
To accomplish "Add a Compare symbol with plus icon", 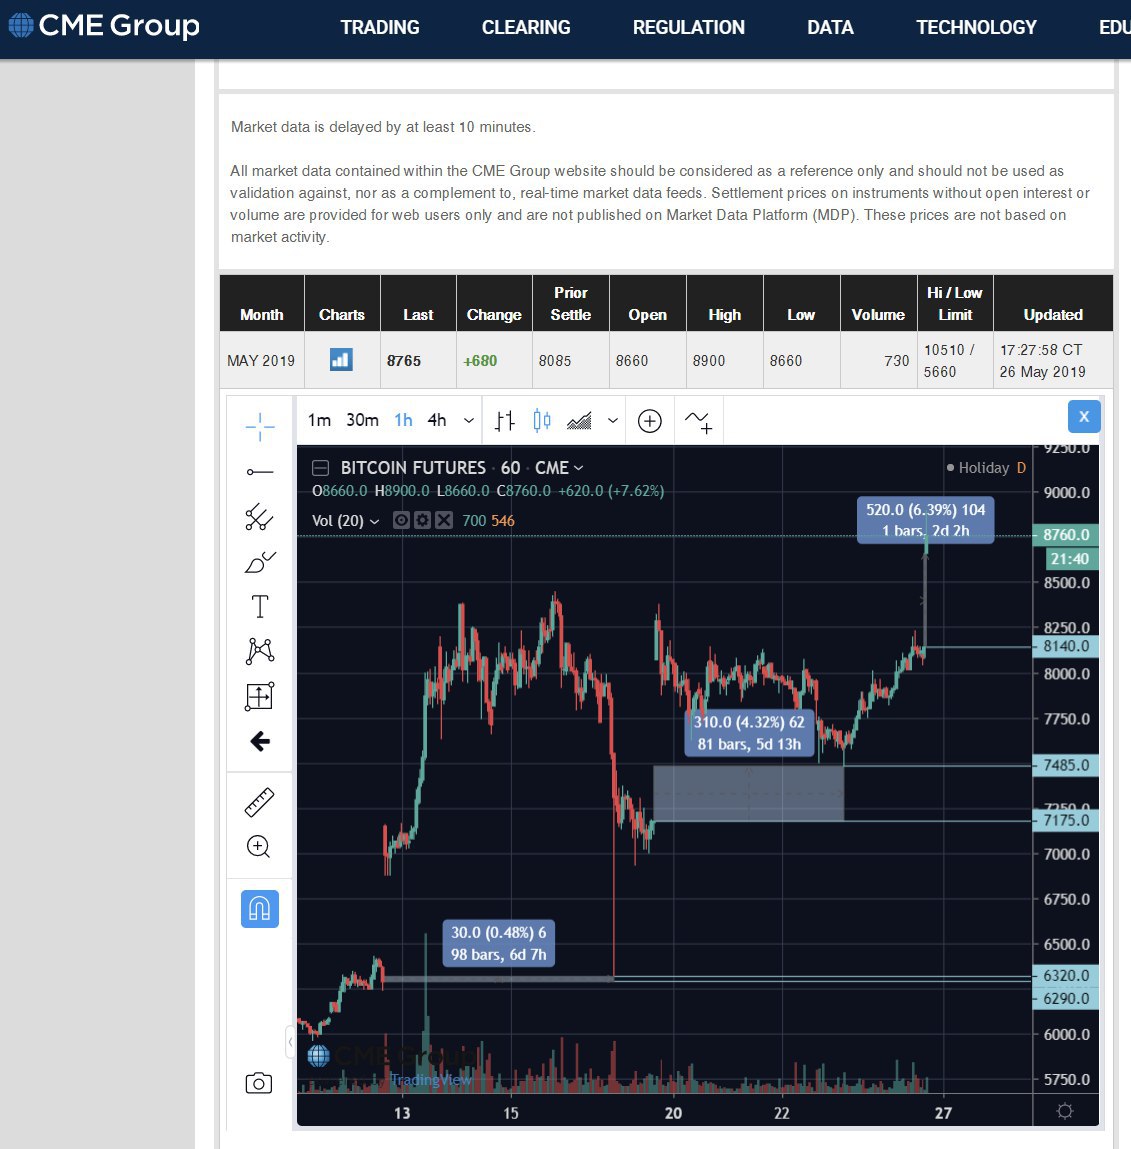I will [649, 421].
